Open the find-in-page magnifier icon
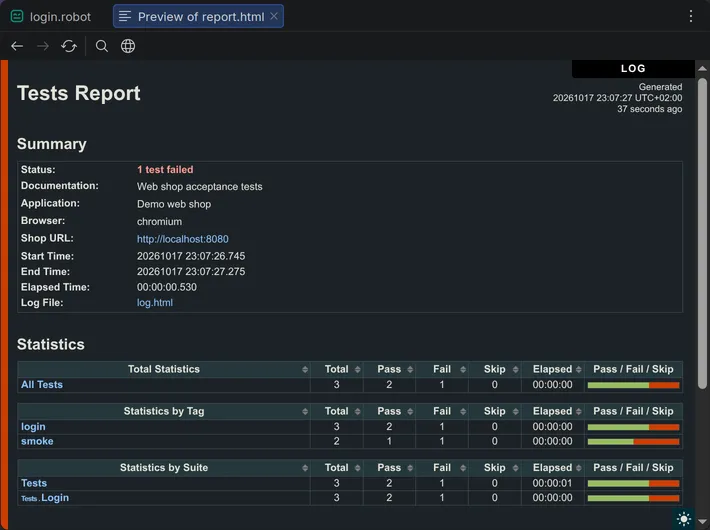 click(x=102, y=46)
